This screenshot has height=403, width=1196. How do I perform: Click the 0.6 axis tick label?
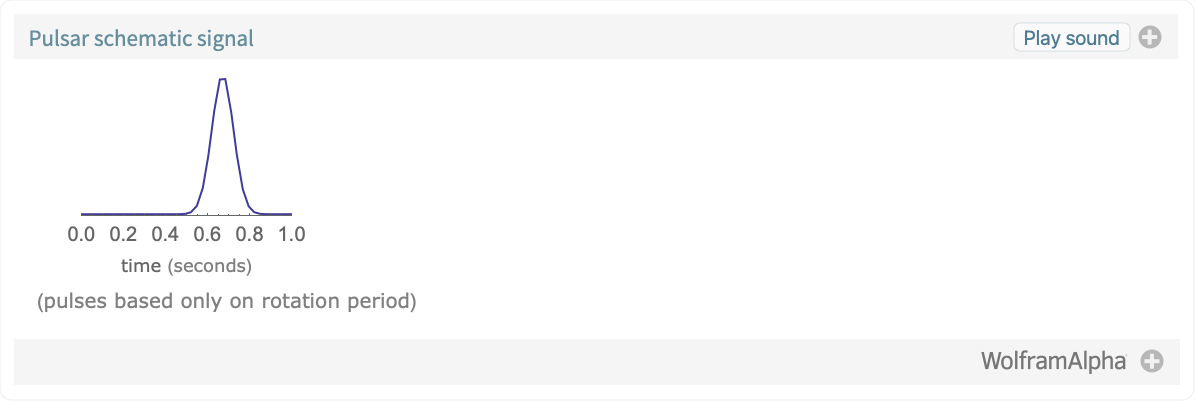tap(207, 234)
